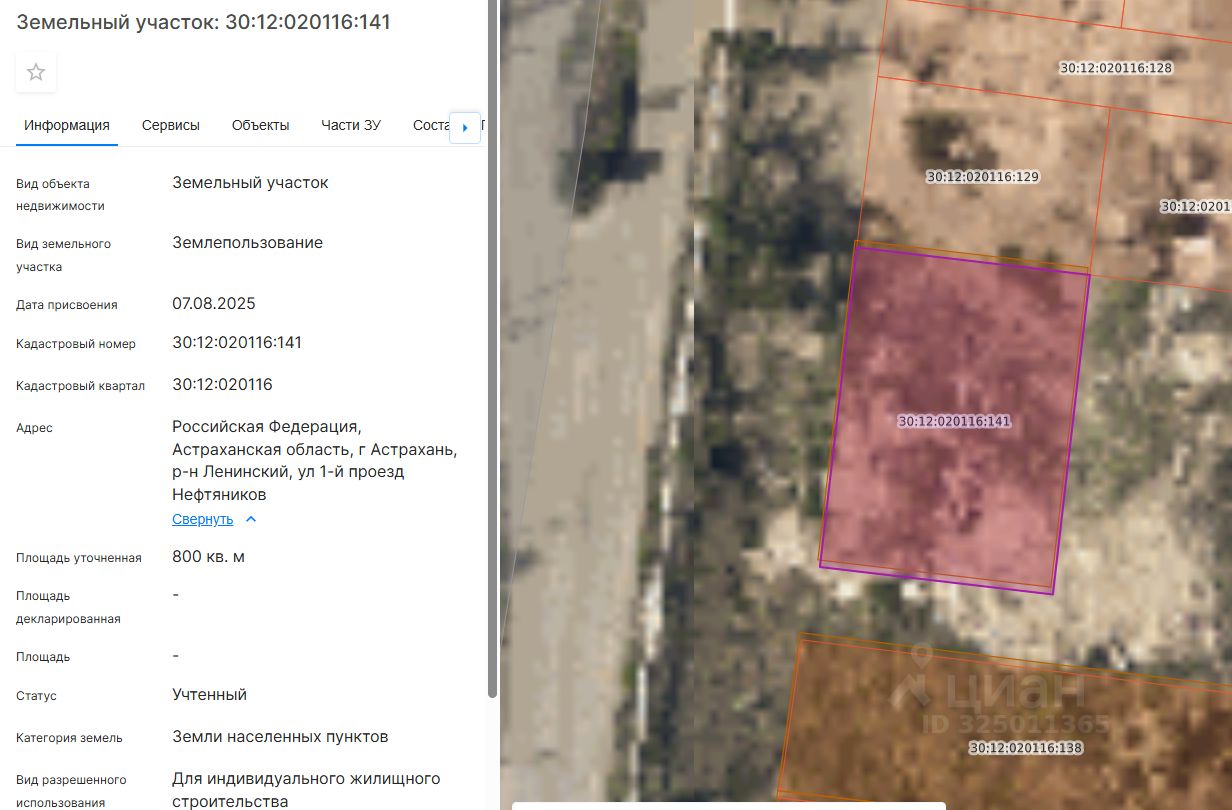Click the label Вид объекта недвижимости
Screen dimensions: 1232x810
click(x=60, y=195)
